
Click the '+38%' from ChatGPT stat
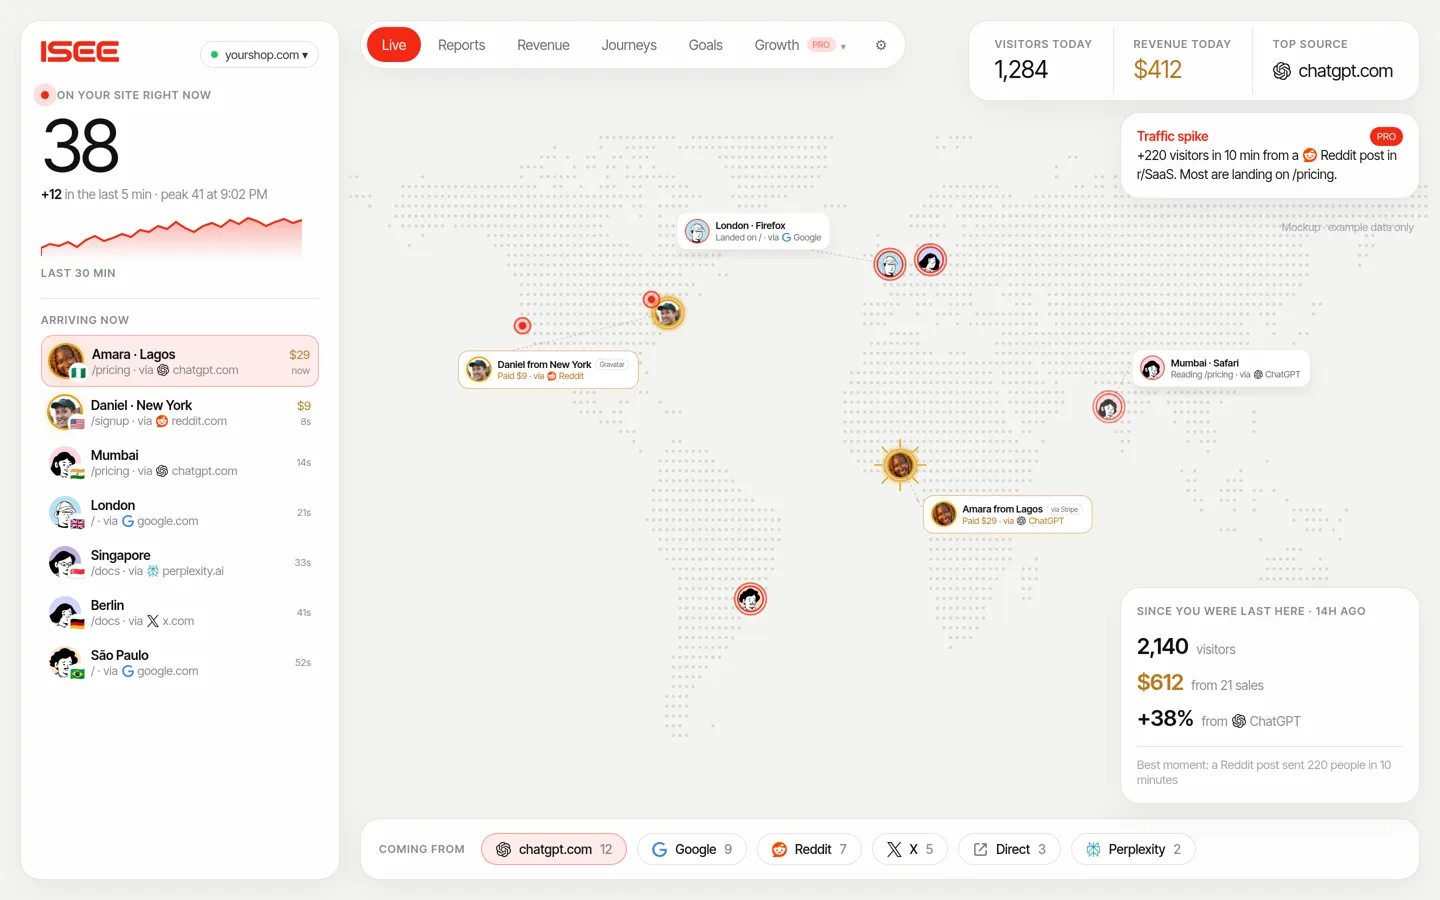click(x=1165, y=719)
